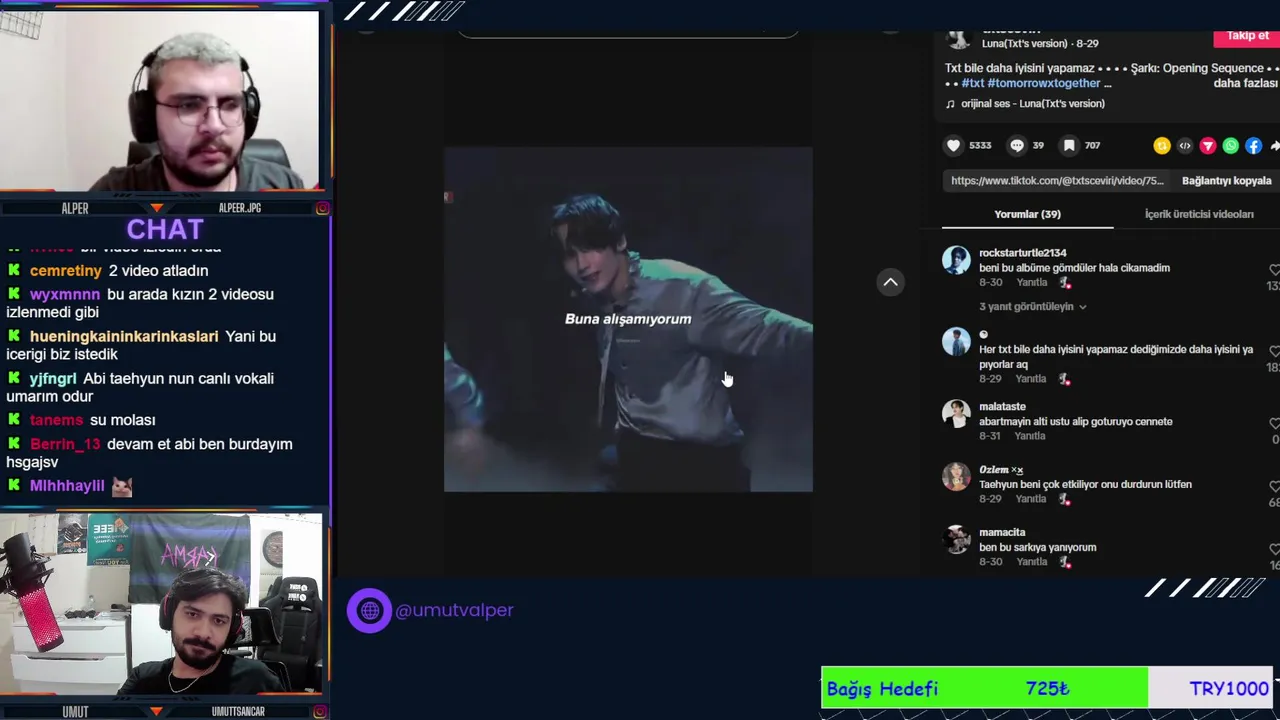Send to friends via red paper-plane icon
The height and width of the screenshot is (720, 1280).
point(1208,146)
